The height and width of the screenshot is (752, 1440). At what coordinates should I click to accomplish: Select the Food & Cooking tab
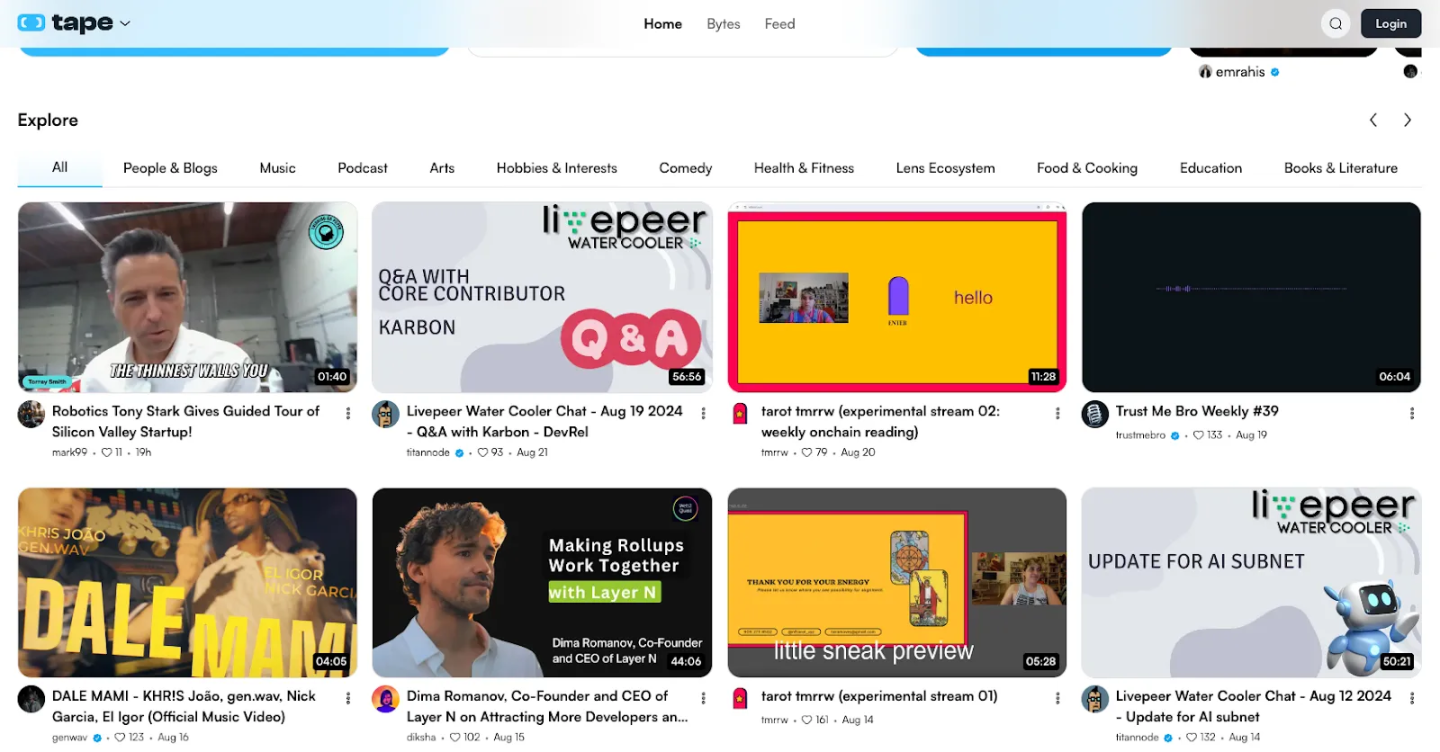pos(1087,168)
